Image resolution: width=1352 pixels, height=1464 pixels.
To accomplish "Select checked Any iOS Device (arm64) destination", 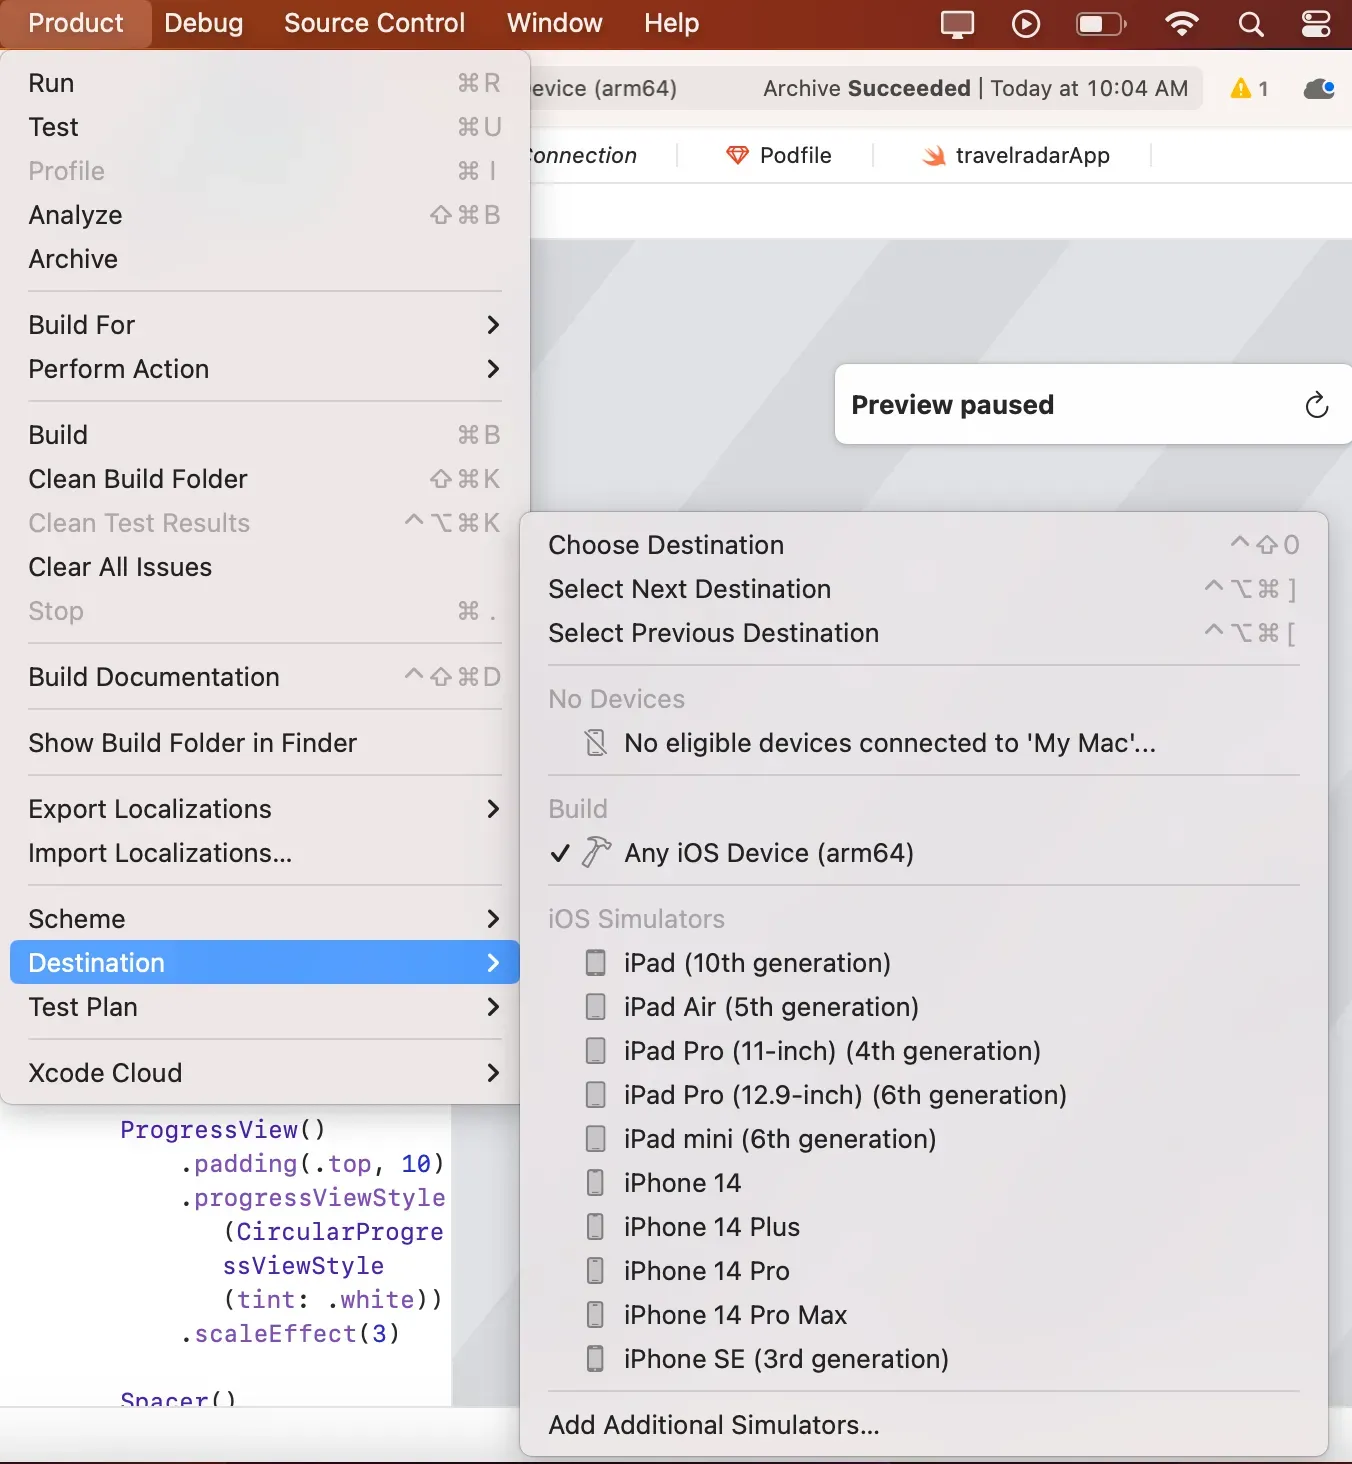I will pos(924,852).
